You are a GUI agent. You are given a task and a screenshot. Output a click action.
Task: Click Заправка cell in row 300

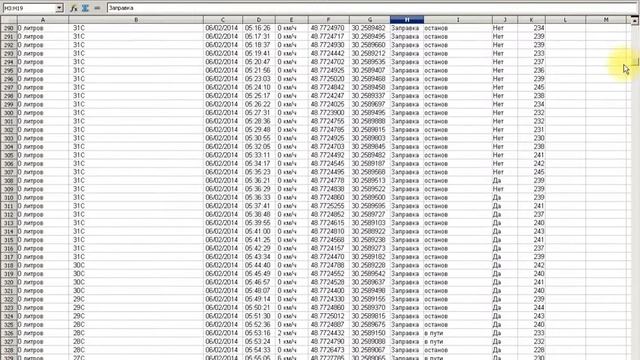[x=407, y=113]
